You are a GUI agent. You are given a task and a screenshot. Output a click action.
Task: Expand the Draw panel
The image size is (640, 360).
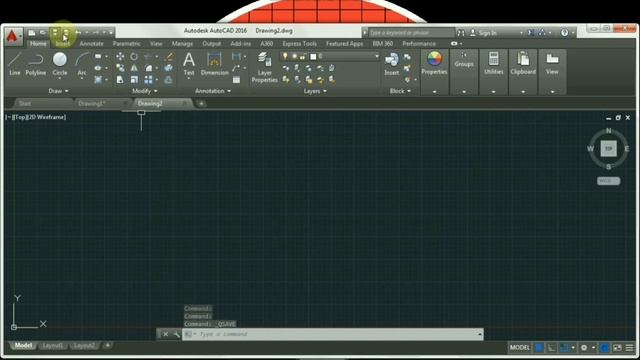point(58,91)
